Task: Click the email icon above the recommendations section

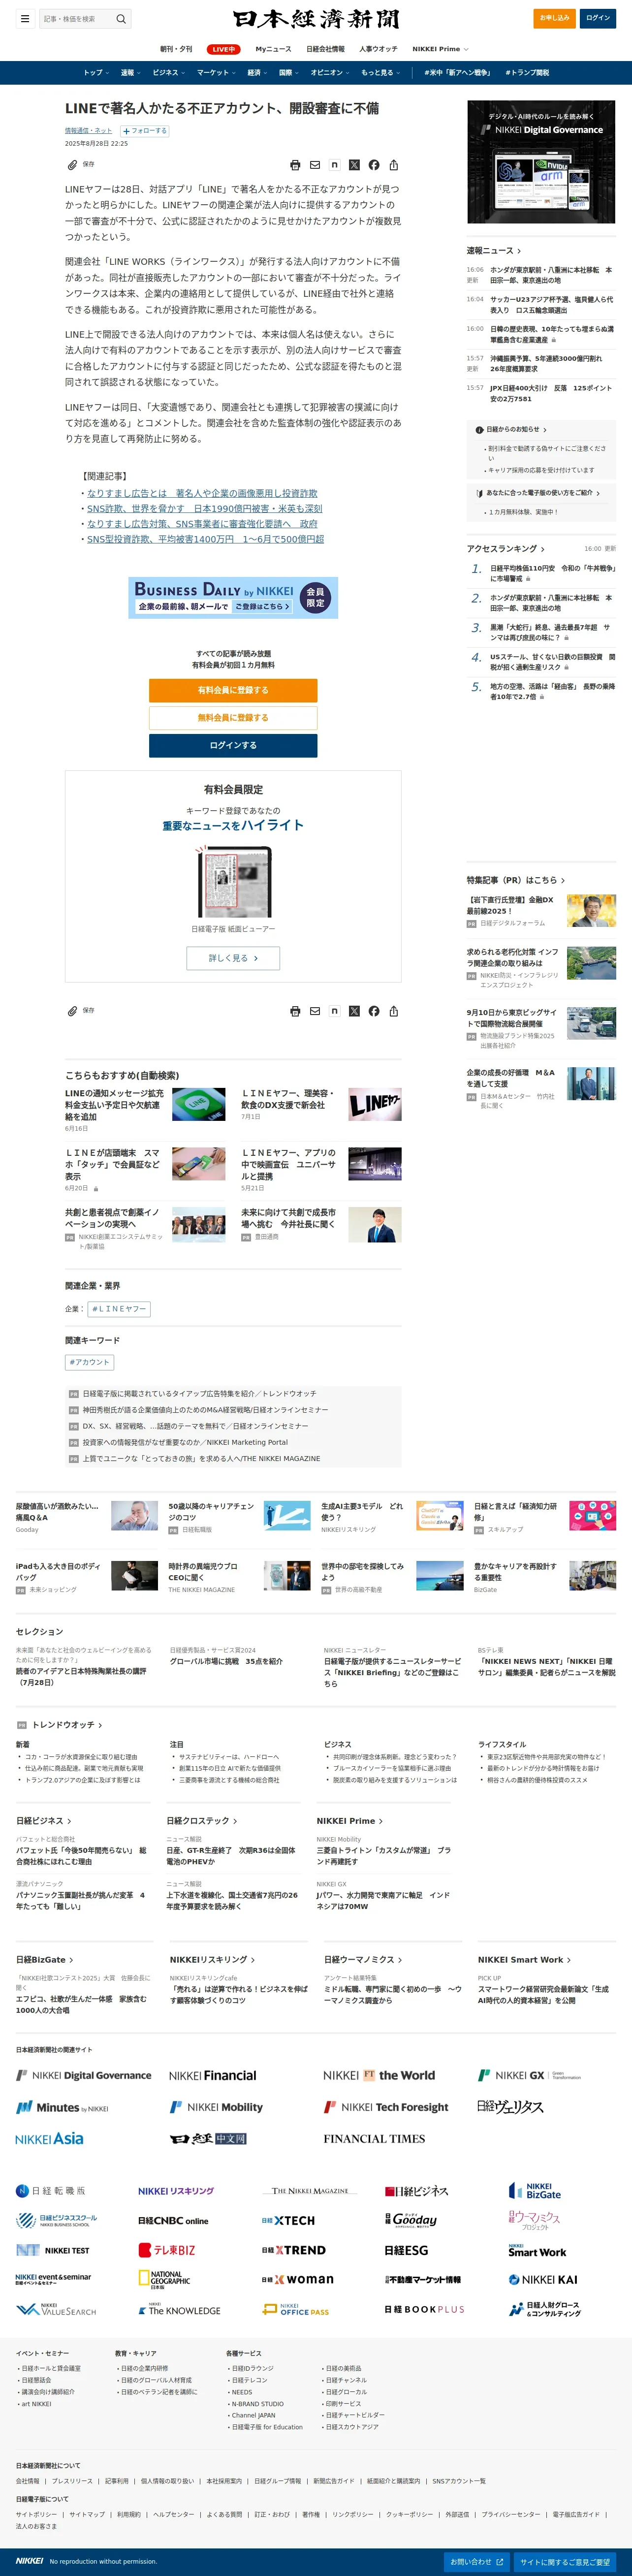Action: (315, 1011)
